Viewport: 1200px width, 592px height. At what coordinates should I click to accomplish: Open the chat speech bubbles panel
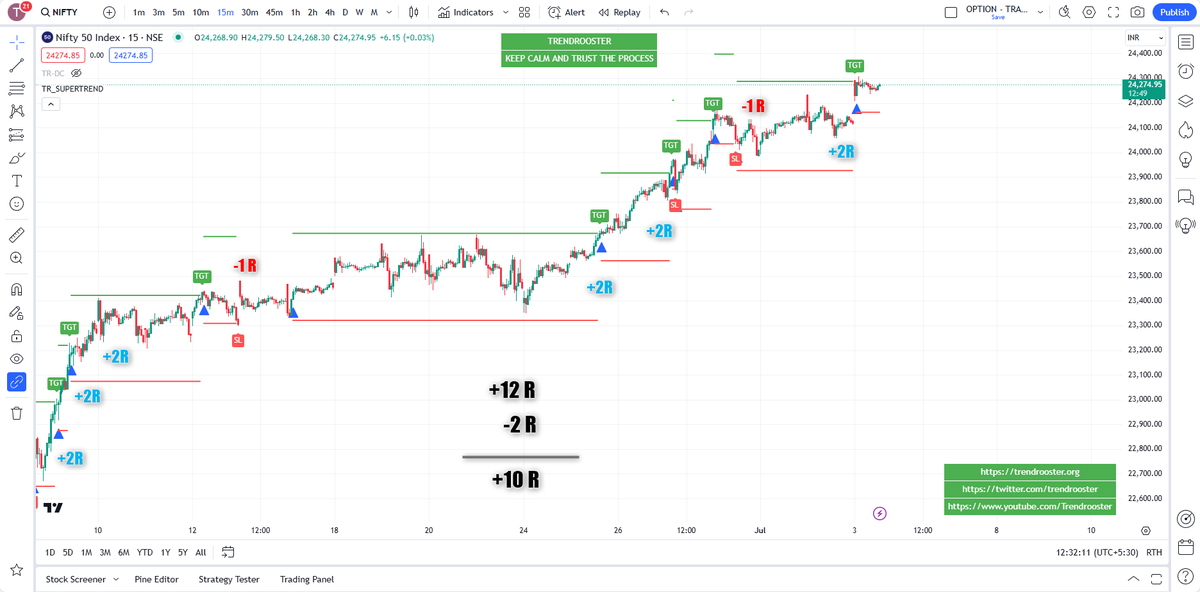[x=1185, y=196]
